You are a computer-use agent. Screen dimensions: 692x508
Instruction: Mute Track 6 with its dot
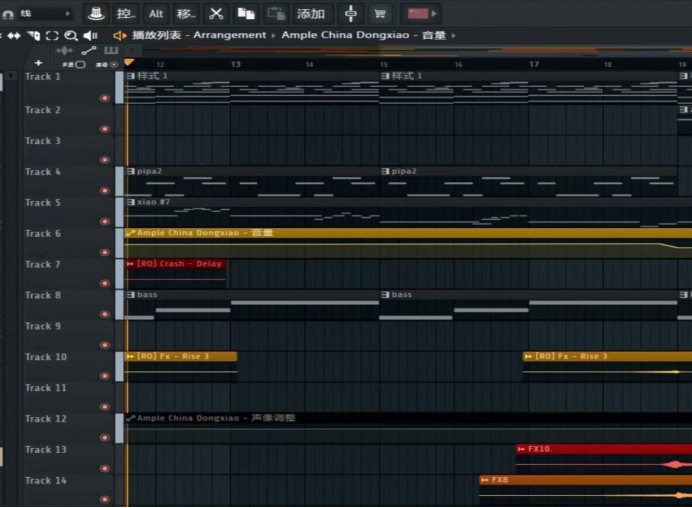(105, 252)
